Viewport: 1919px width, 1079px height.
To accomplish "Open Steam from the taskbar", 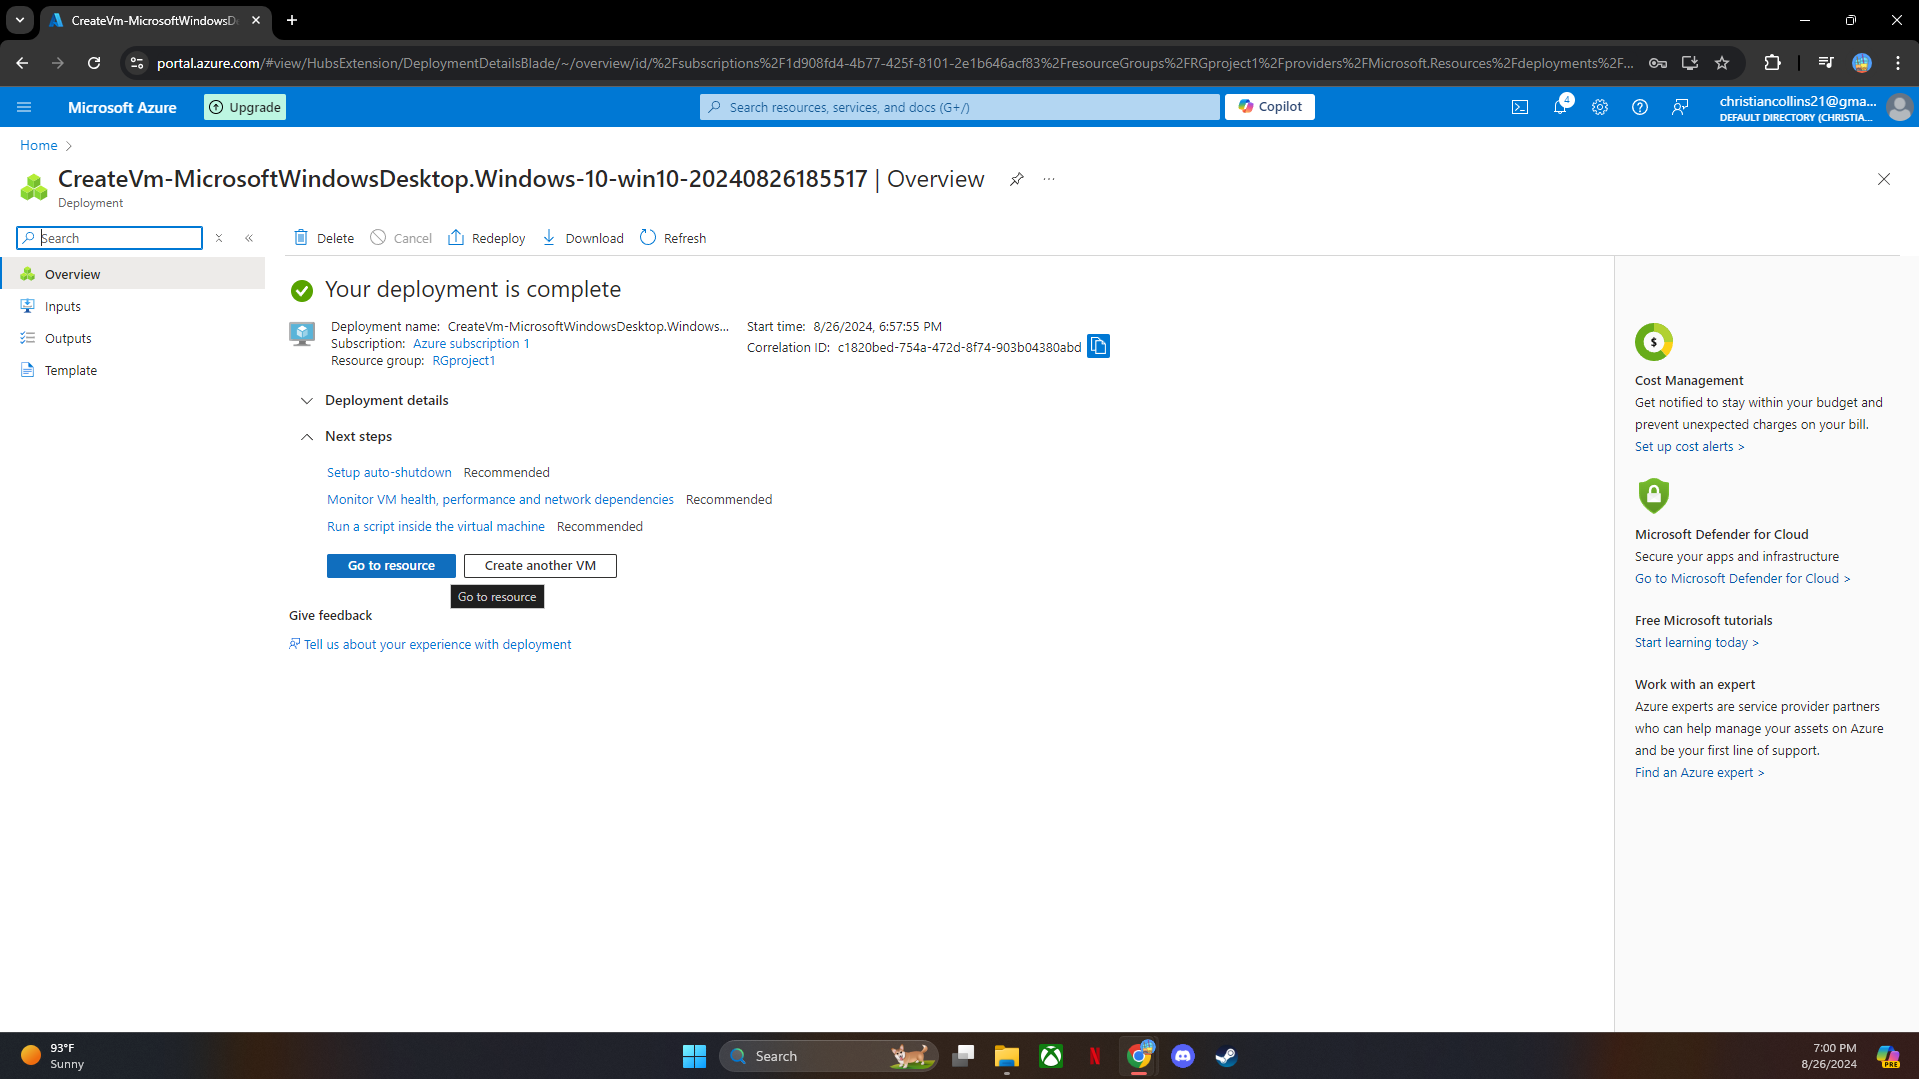I will click(x=1225, y=1055).
